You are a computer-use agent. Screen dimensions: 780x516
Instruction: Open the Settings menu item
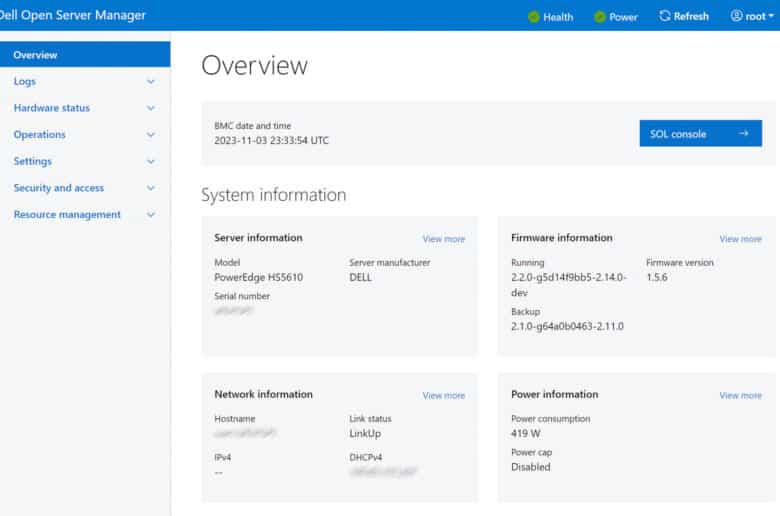pyautogui.click(x=85, y=161)
